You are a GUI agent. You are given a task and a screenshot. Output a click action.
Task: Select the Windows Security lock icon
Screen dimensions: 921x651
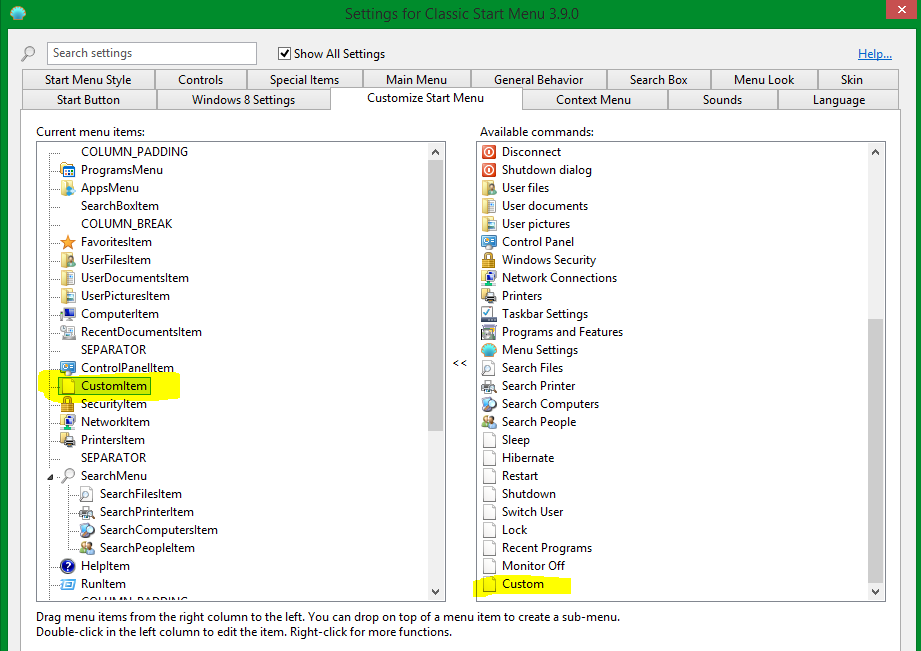pyautogui.click(x=489, y=260)
